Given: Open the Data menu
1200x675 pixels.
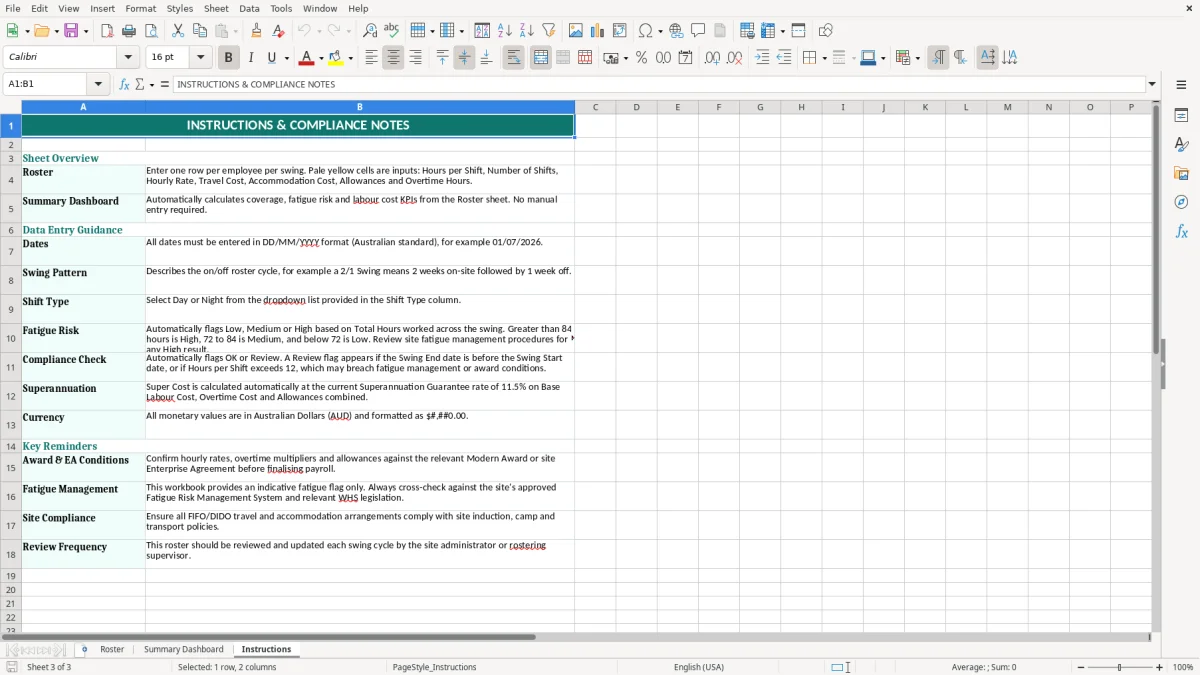Looking at the screenshot, I should [249, 8].
